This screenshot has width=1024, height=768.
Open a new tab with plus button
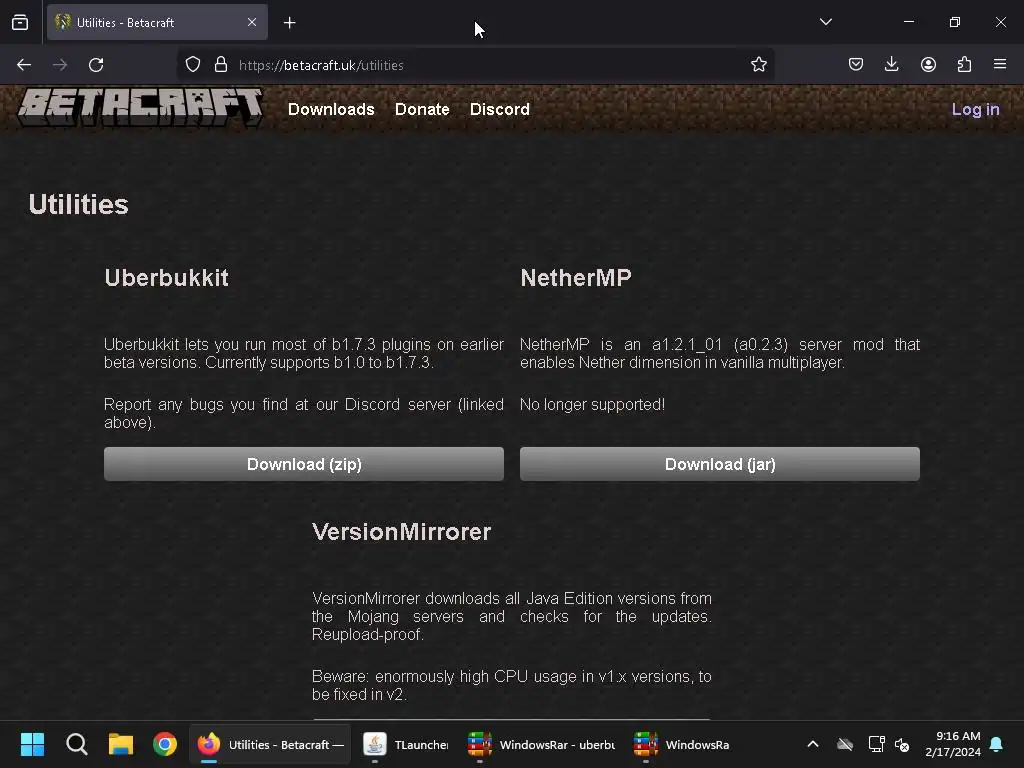289,23
